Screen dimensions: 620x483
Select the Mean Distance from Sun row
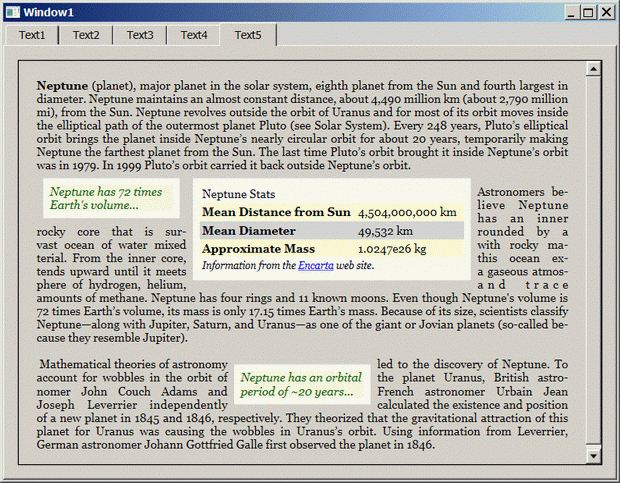point(330,212)
